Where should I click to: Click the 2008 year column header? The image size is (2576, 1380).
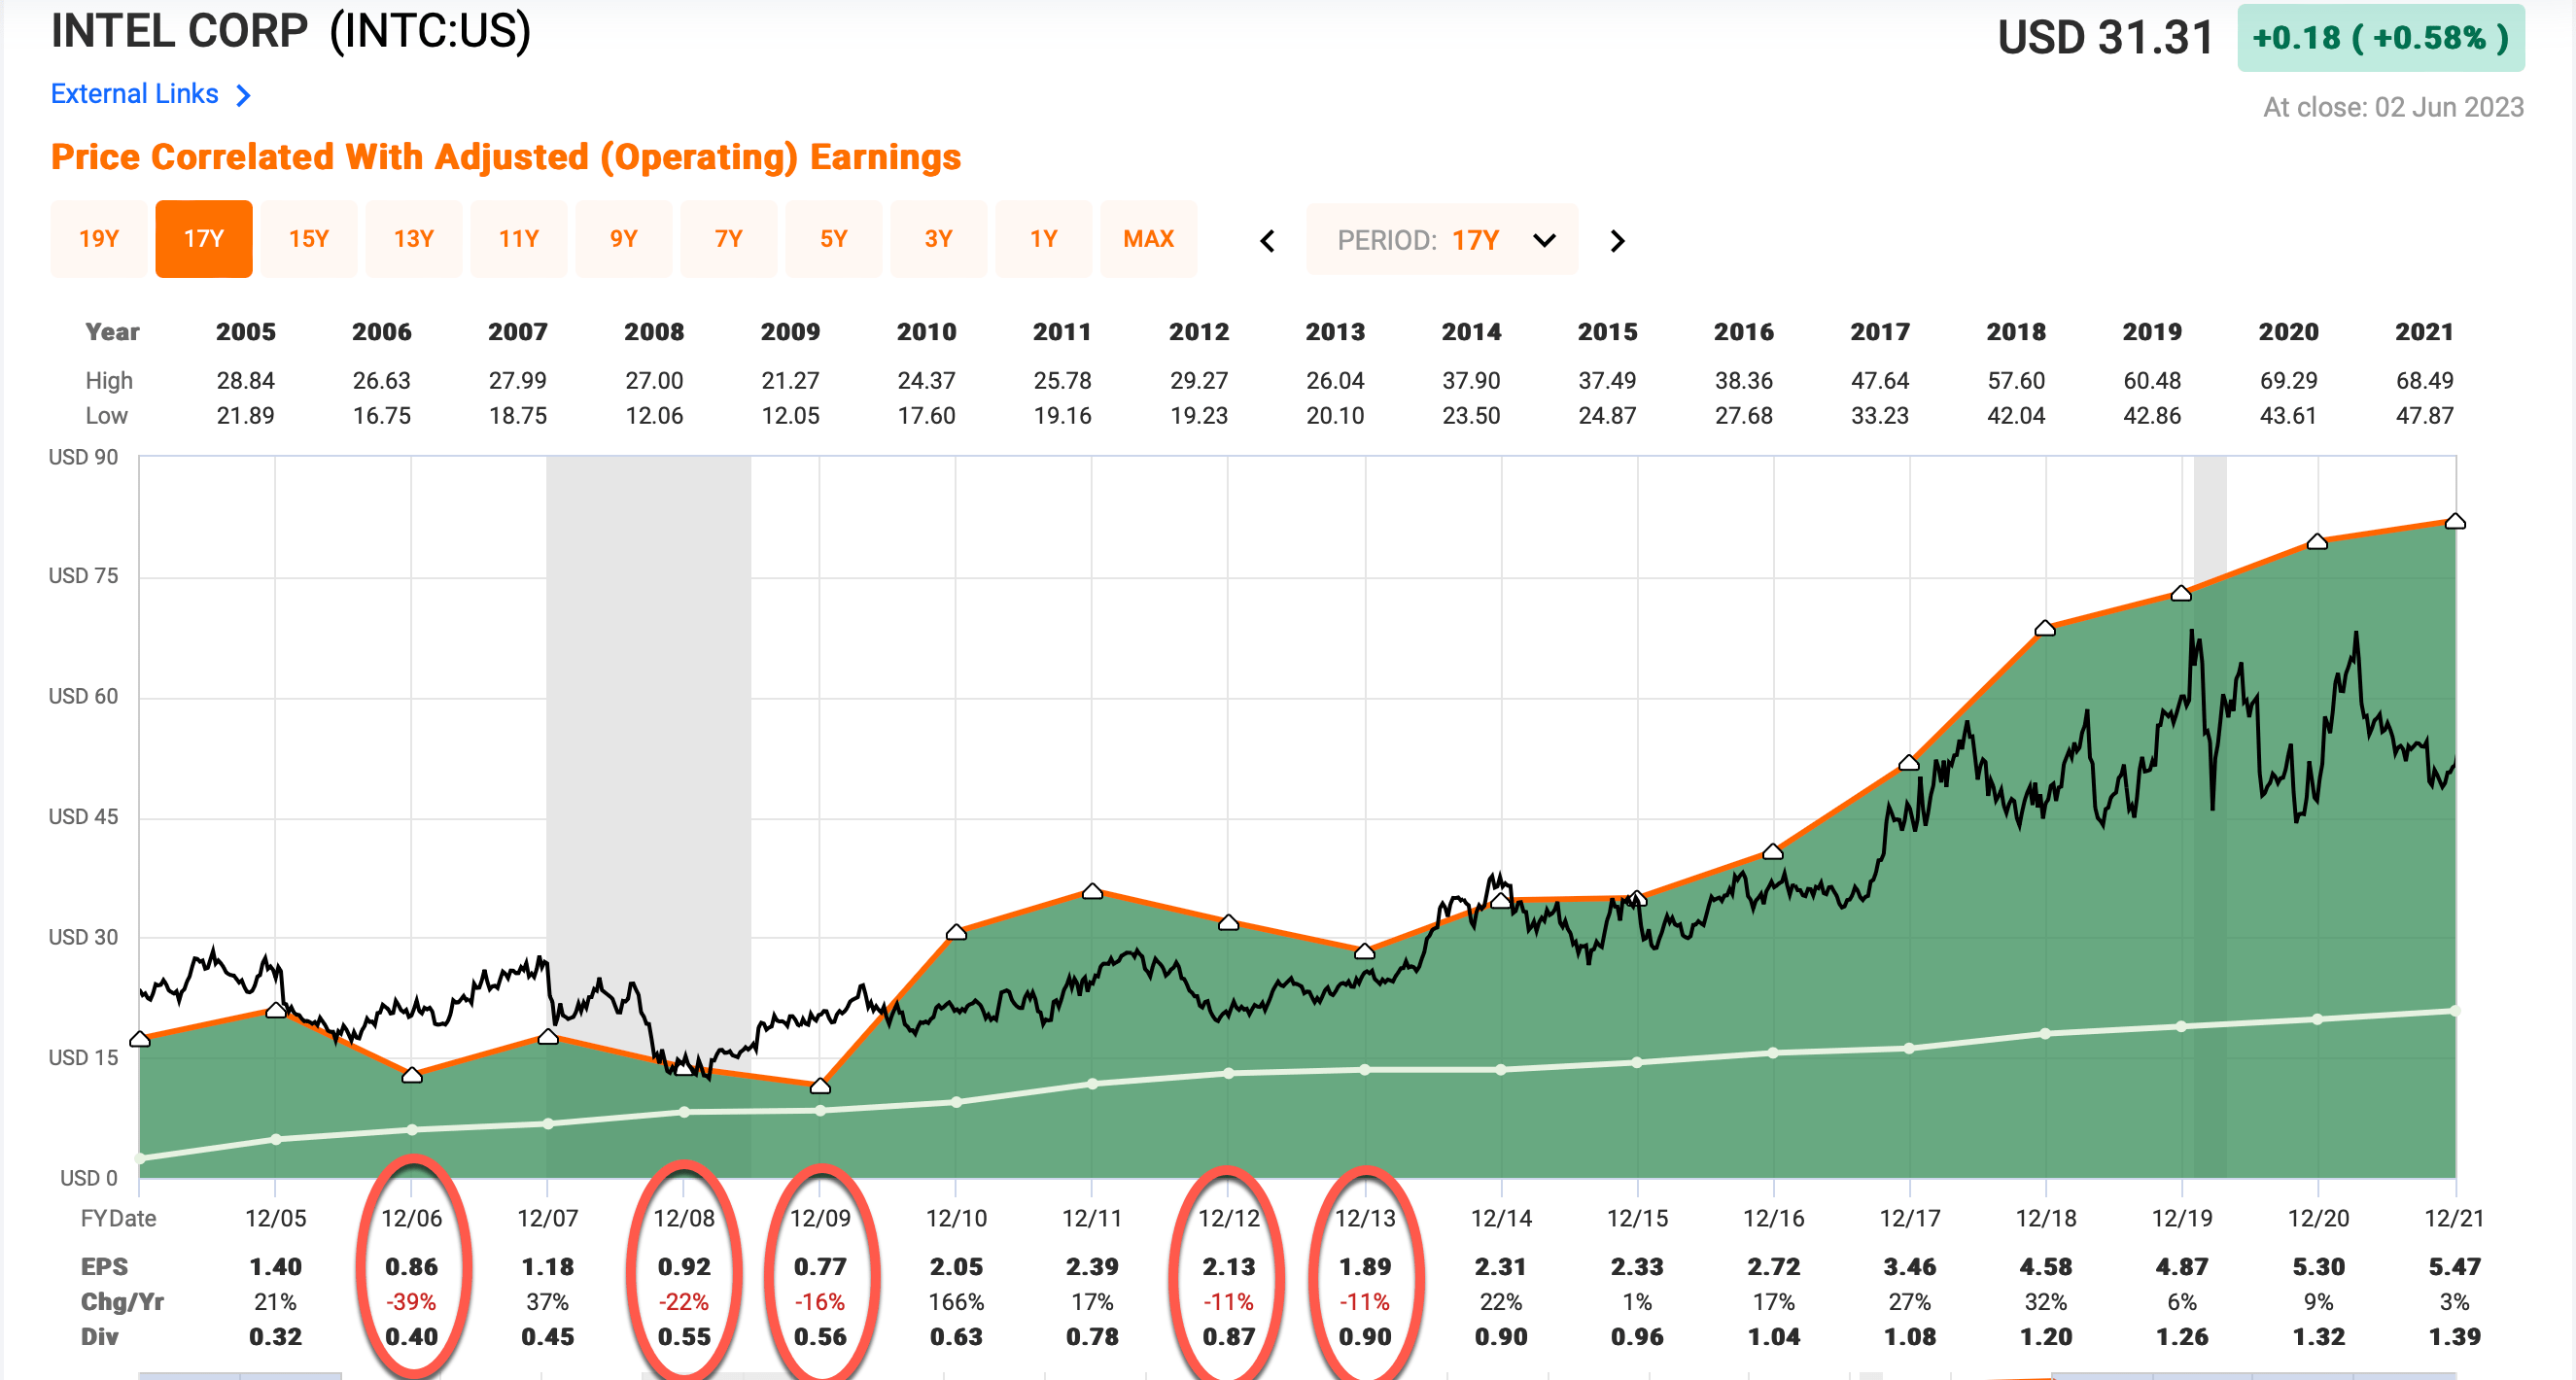pos(654,332)
